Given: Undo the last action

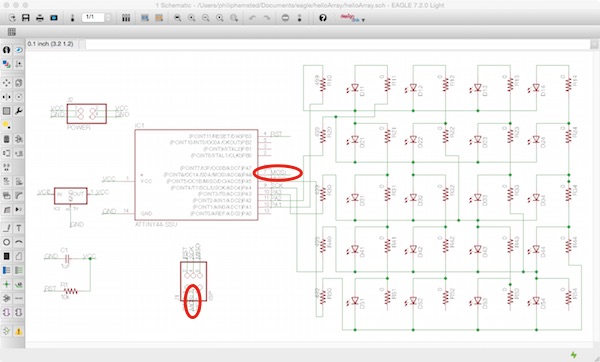Looking at the screenshot, I should point(252,18).
